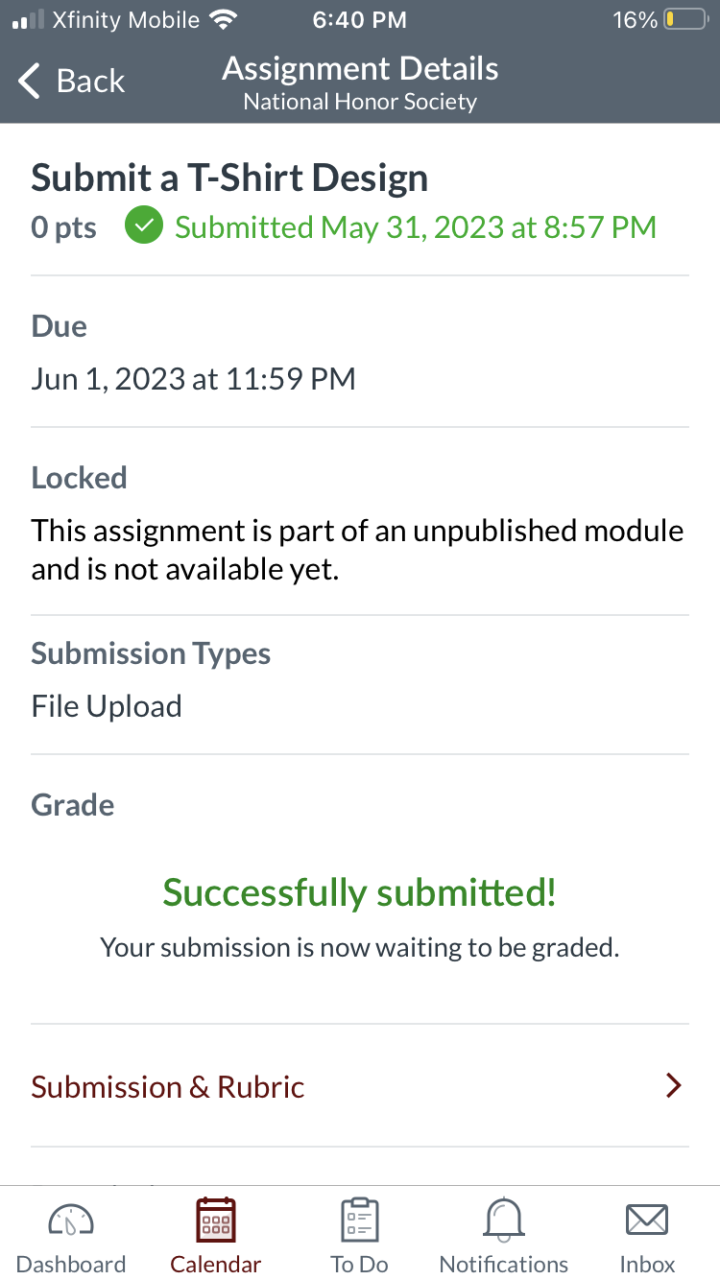This screenshot has width=720, height=1280.
Task: Open the Inbox envelope icon
Action: [x=647, y=1220]
